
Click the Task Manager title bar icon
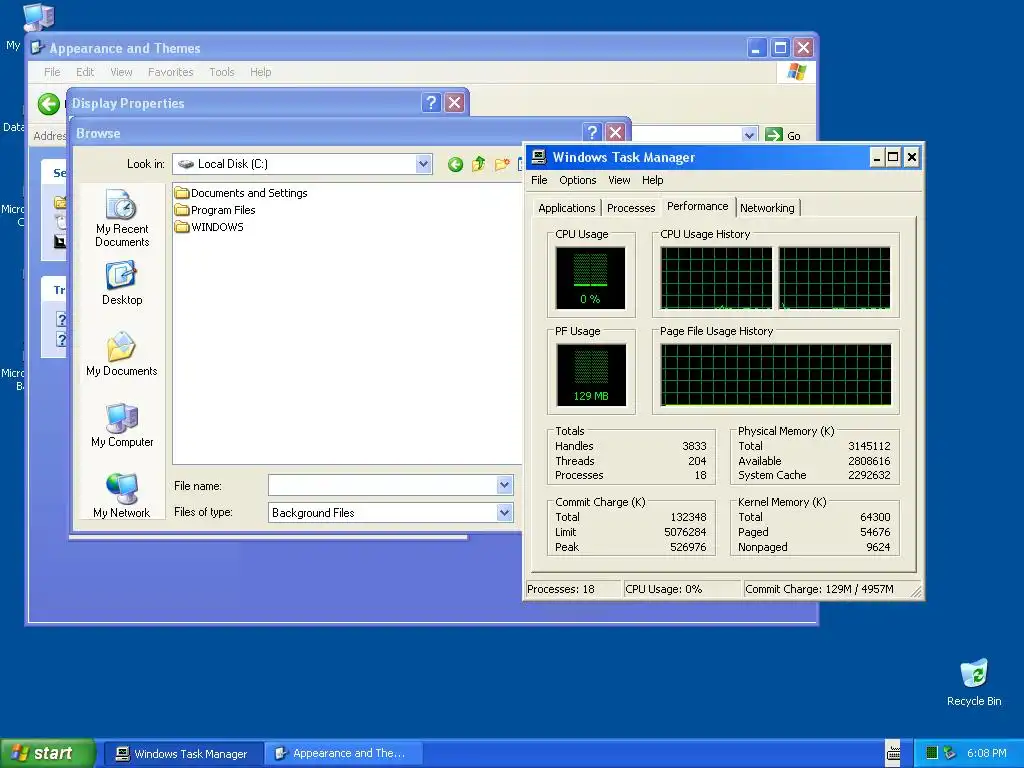pos(539,157)
